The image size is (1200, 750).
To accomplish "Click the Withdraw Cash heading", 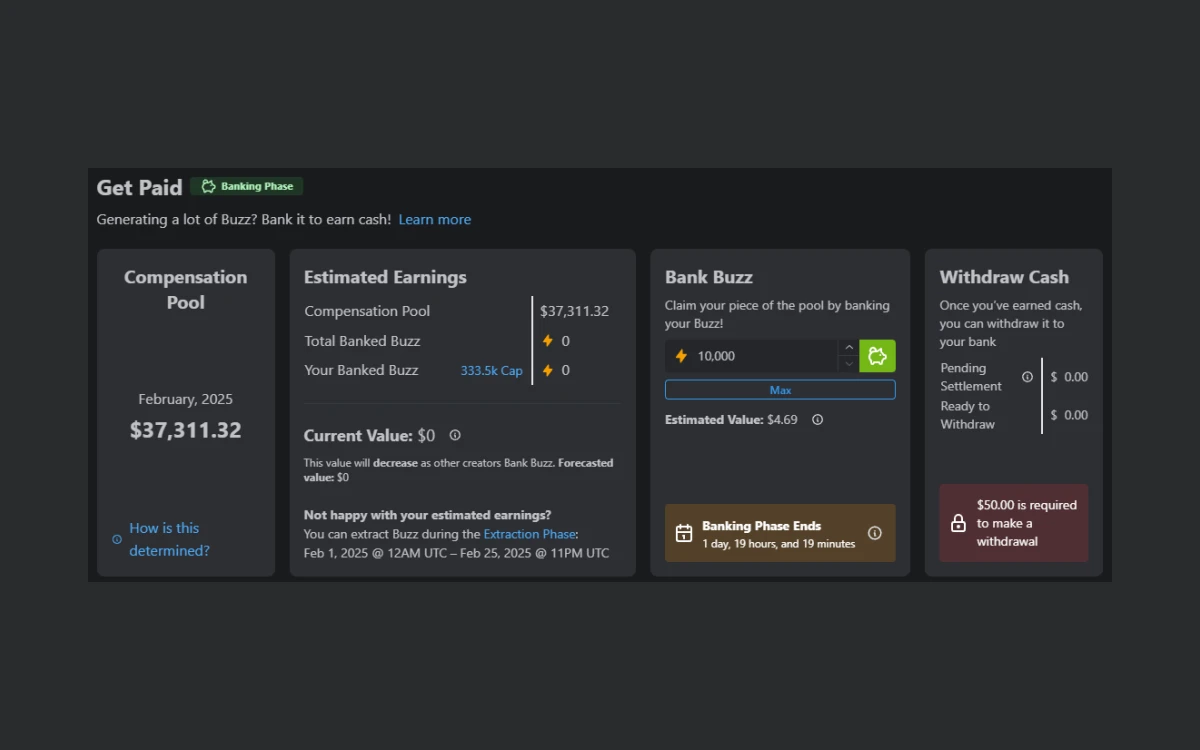I will (x=1004, y=277).
